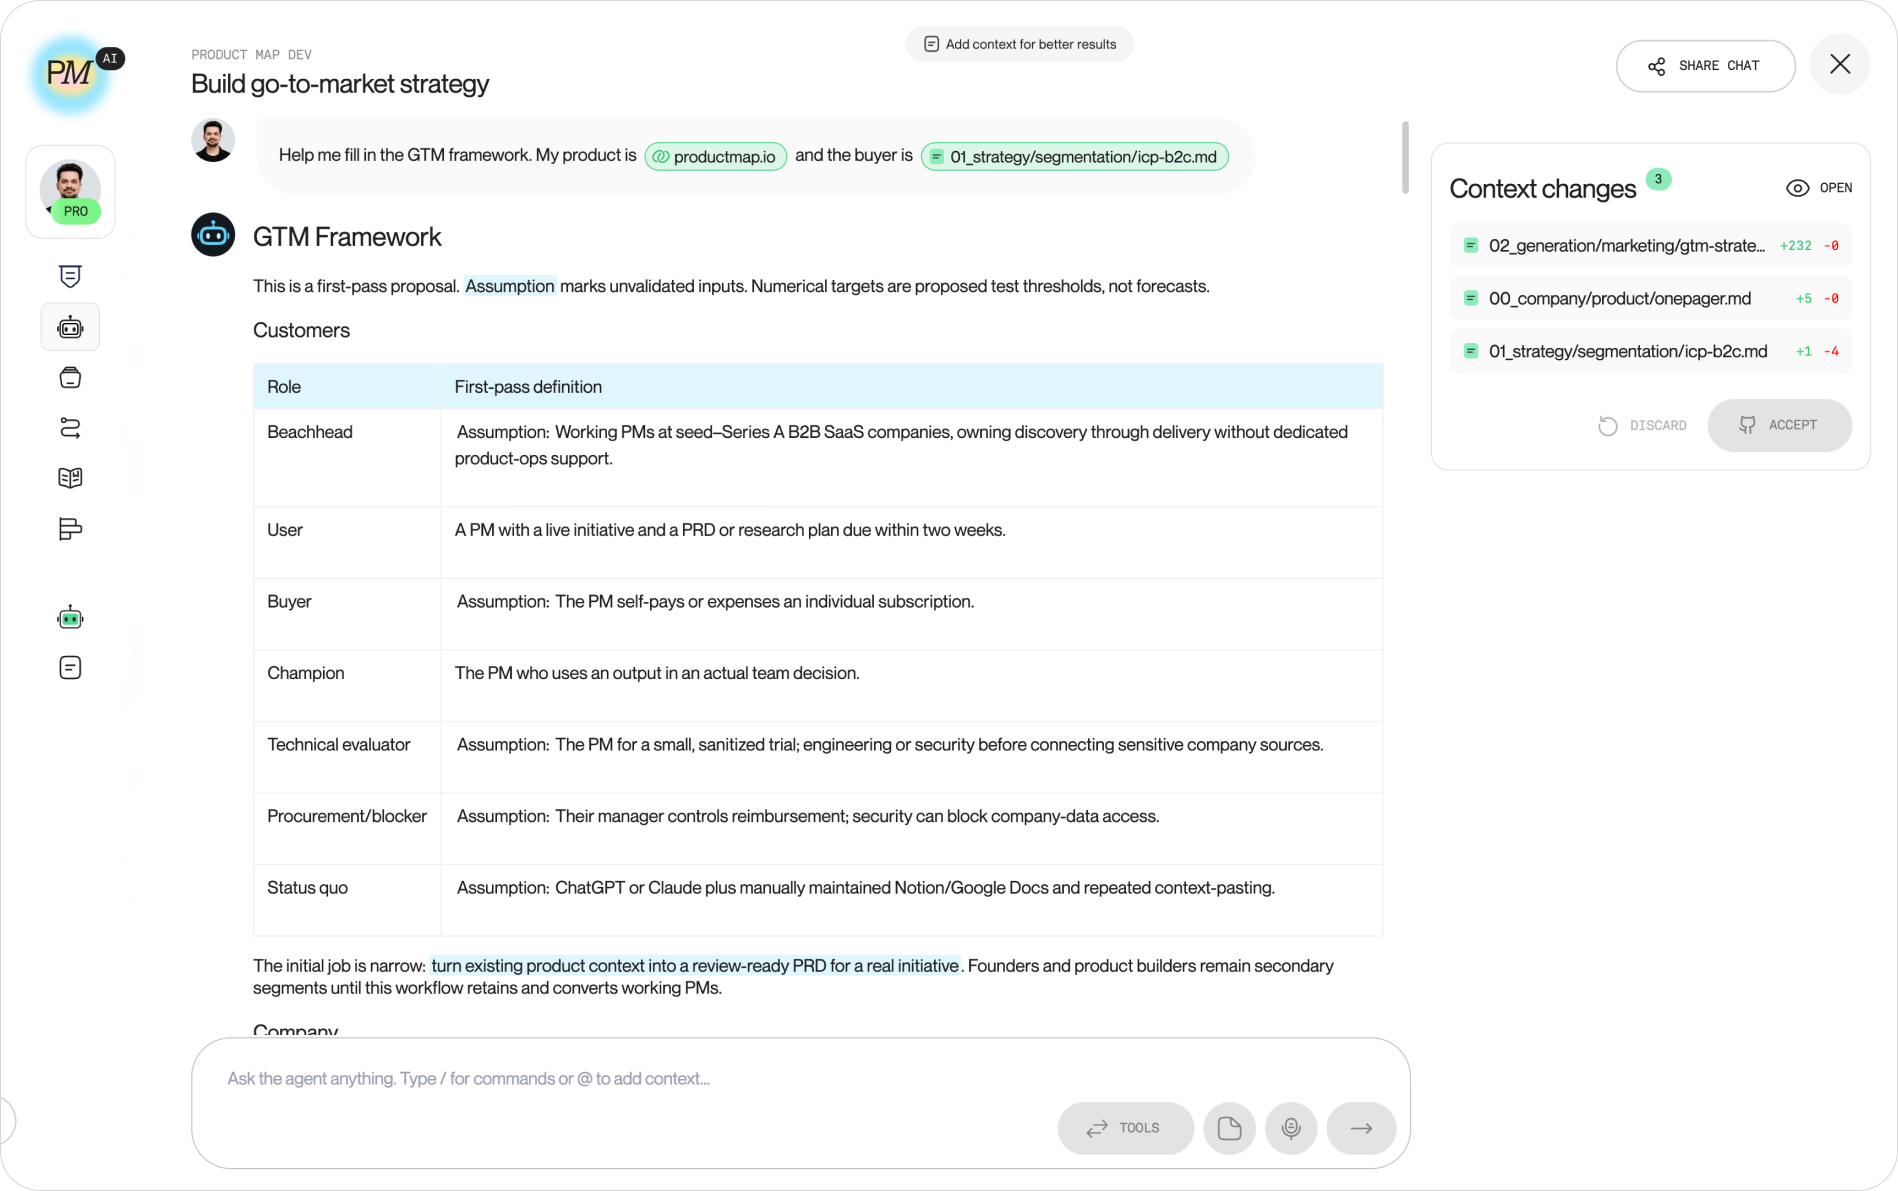Image resolution: width=1898 pixels, height=1191 pixels.
Task: Open the gtm-strate... changed file row
Action: pos(1651,246)
